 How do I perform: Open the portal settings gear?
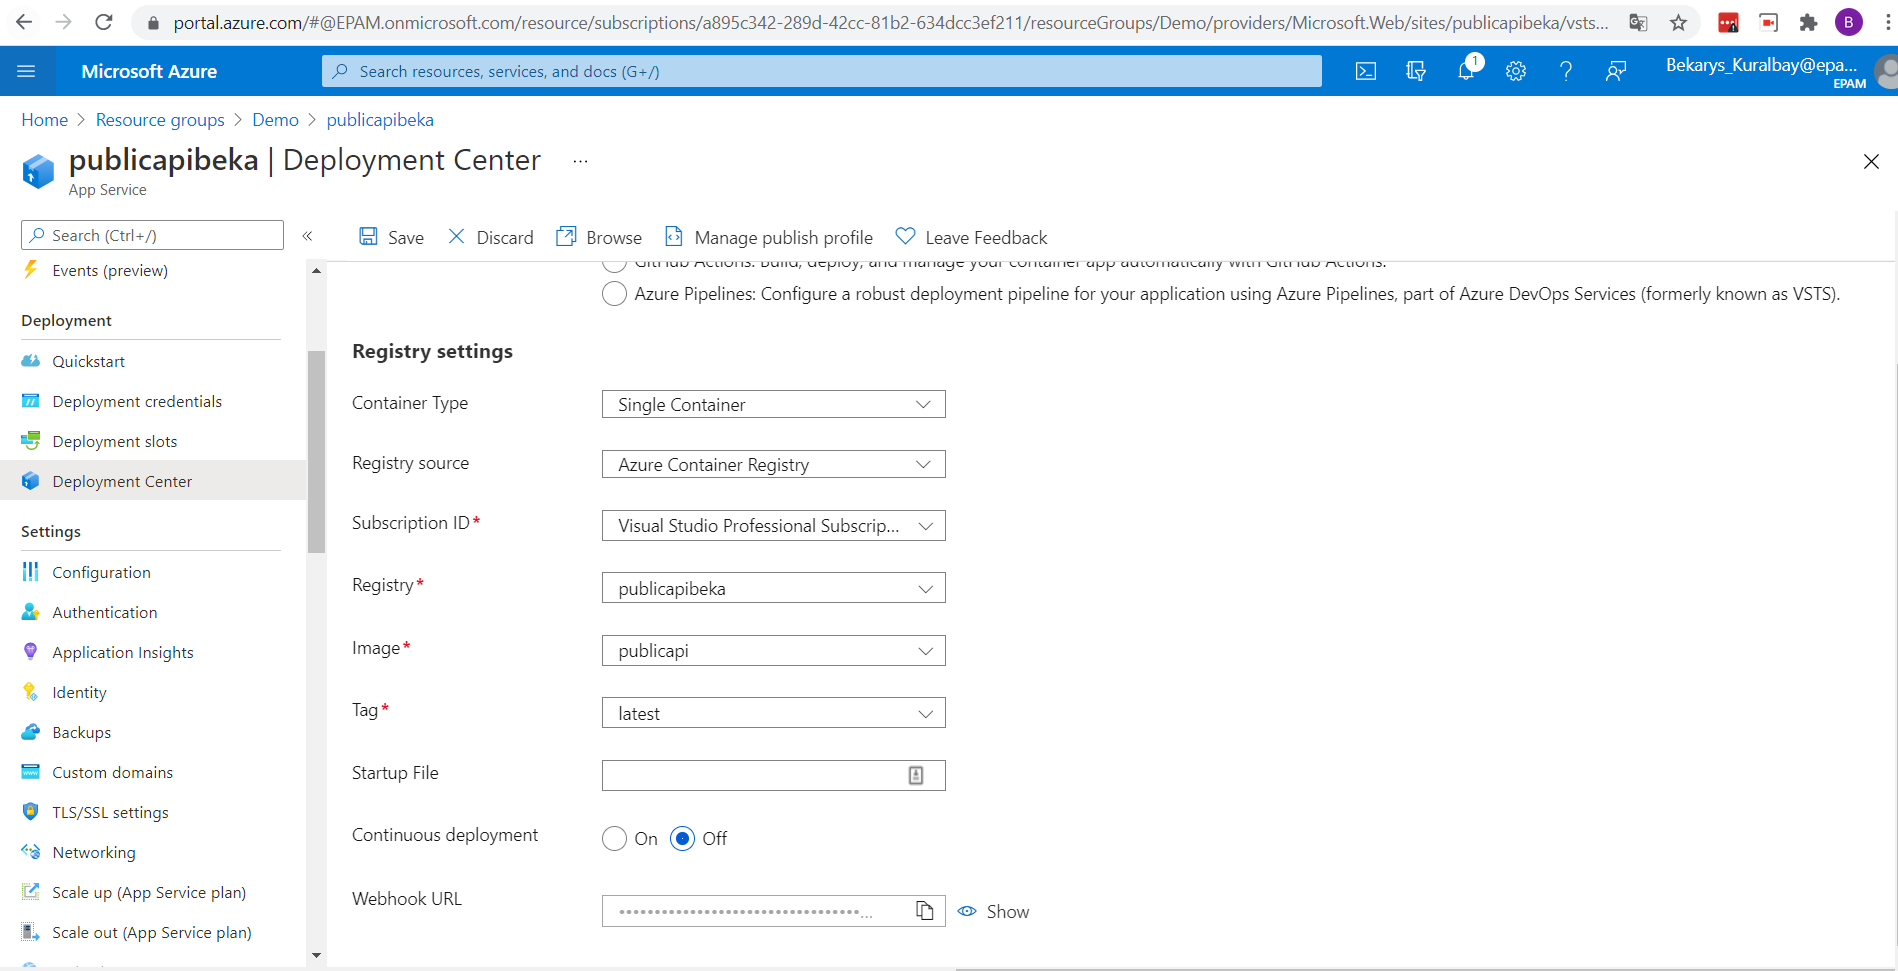click(1516, 71)
